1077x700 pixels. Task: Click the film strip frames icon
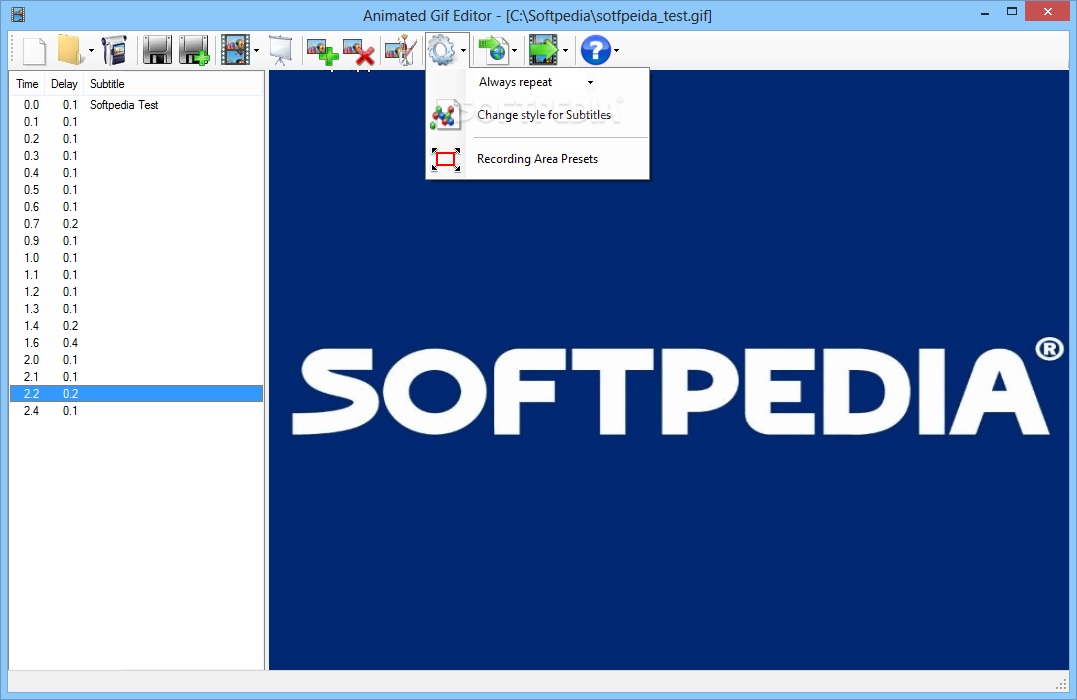tap(236, 50)
